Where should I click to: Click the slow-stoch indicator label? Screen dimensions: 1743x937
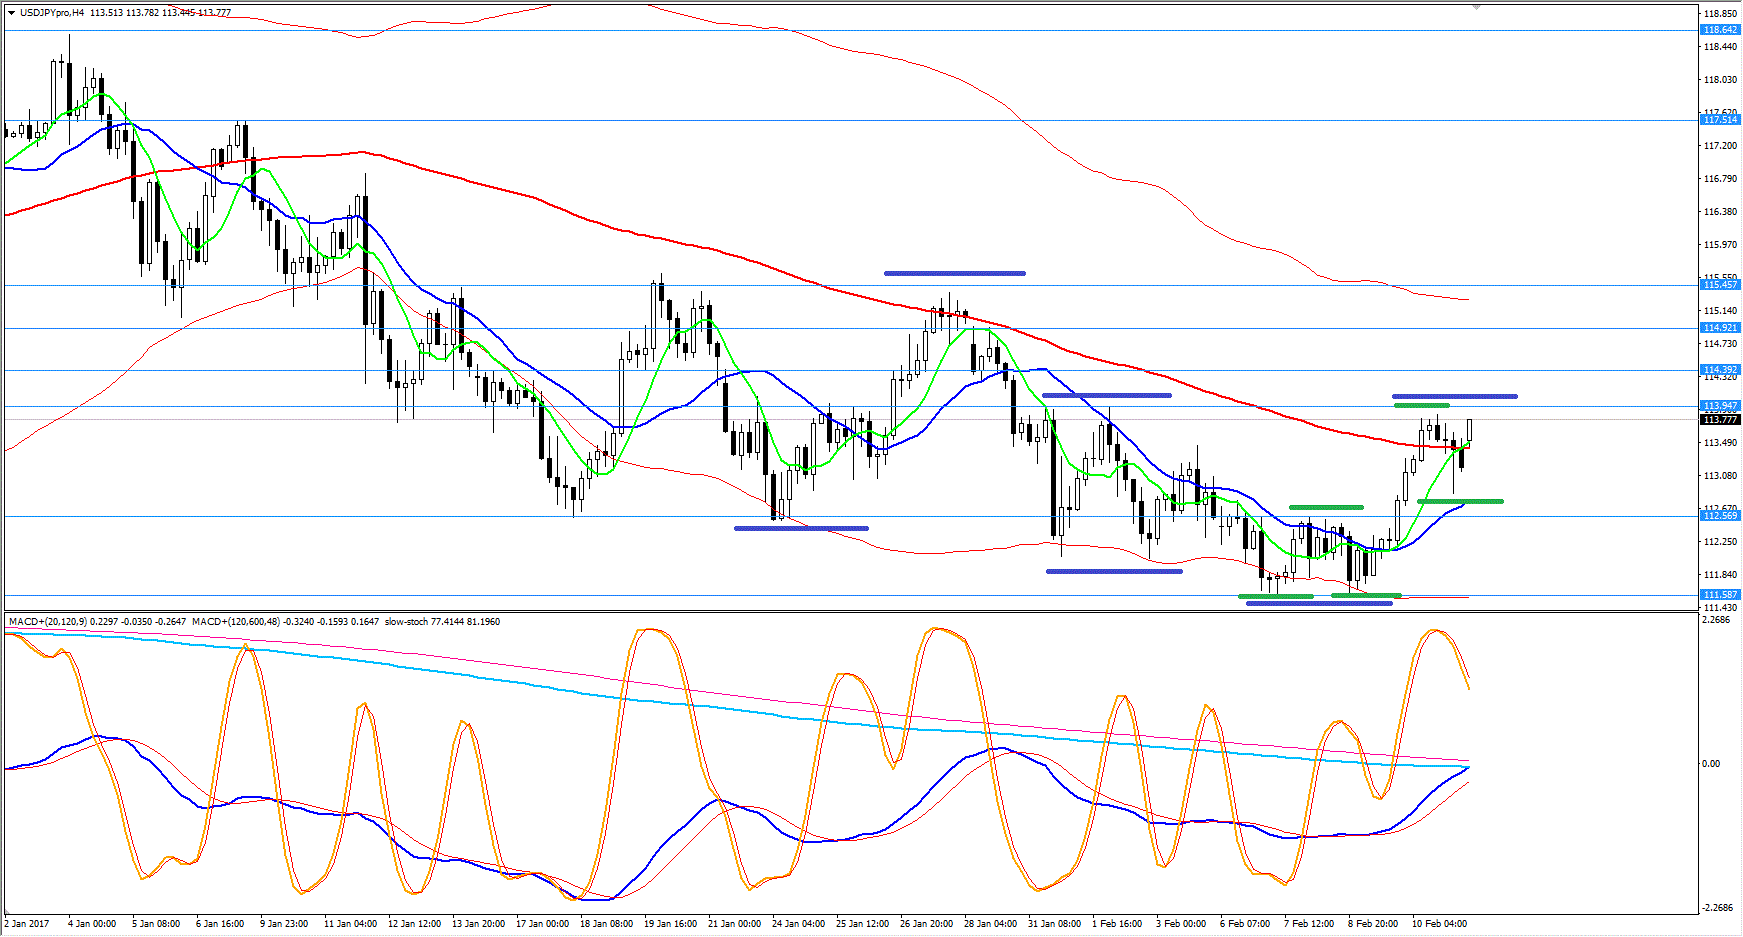407,622
